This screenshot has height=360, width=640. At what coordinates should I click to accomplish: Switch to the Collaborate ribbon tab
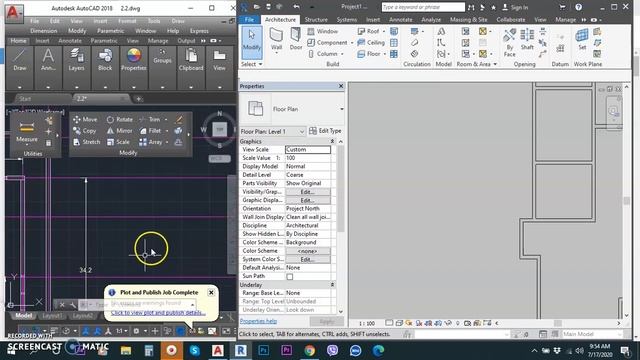pyautogui.click(x=511, y=19)
